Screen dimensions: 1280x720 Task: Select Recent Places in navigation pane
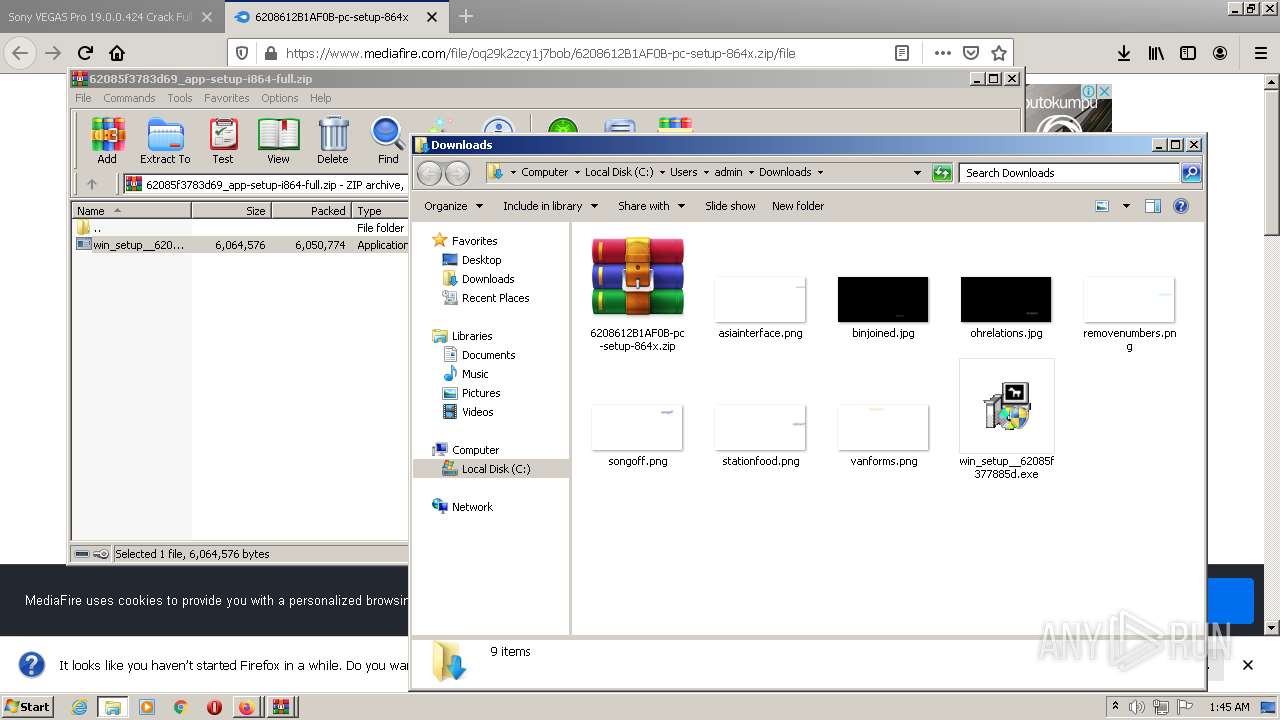coord(495,298)
